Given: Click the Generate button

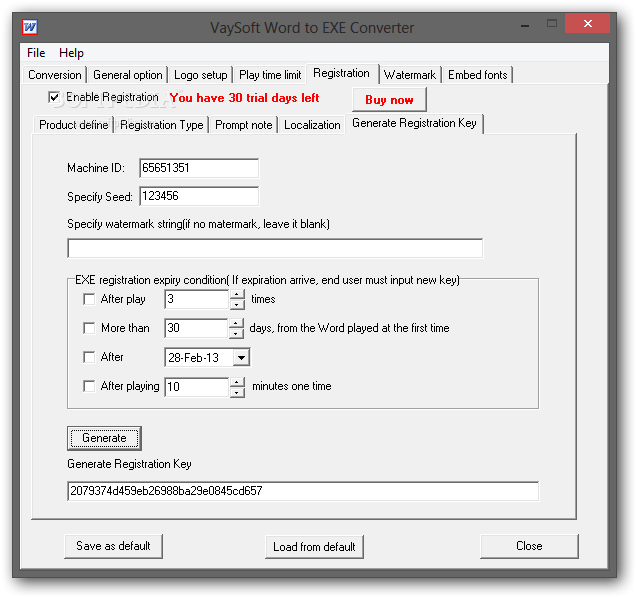Looking at the screenshot, I should 104,438.
